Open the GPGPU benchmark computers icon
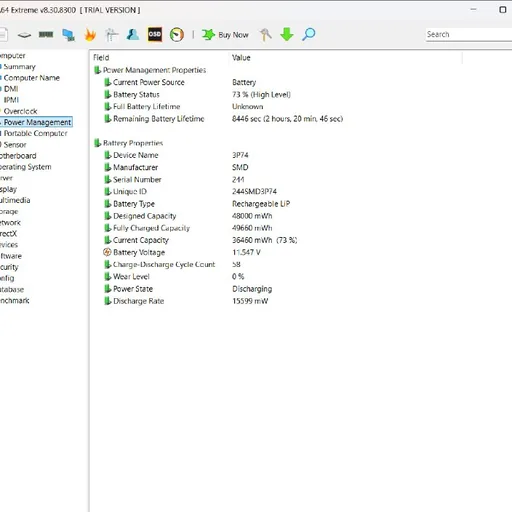Image resolution: width=512 pixels, height=512 pixels. (x=68, y=35)
